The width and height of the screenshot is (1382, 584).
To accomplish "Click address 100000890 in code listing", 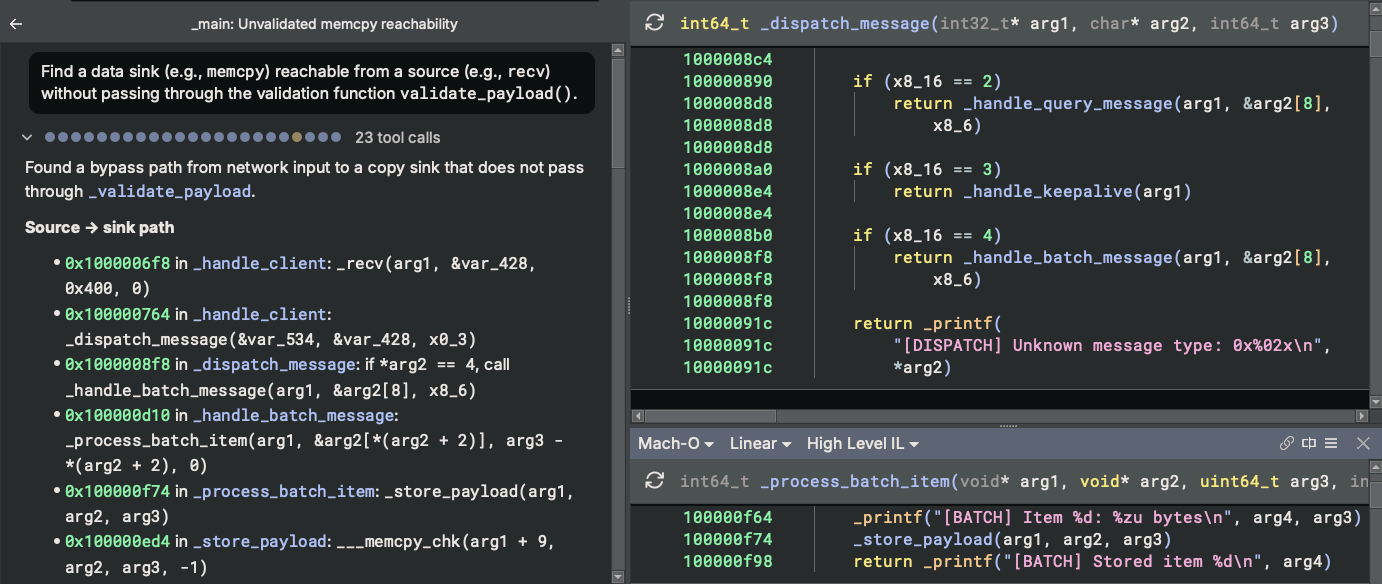I will [x=727, y=81].
